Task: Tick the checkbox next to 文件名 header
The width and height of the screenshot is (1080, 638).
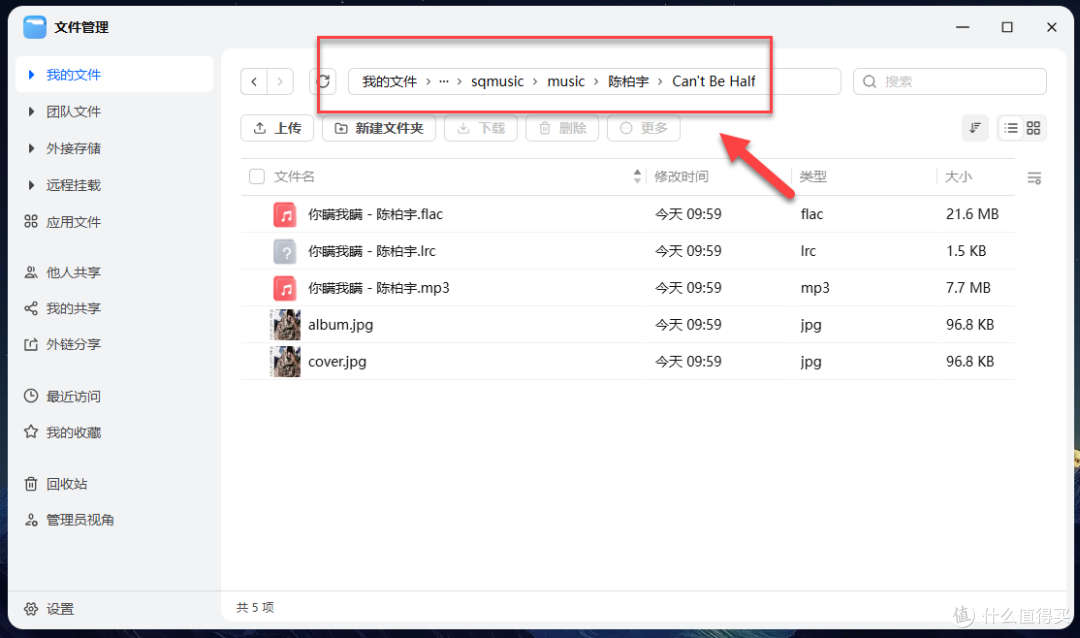Action: pyautogui.click(x=256, y=176)
